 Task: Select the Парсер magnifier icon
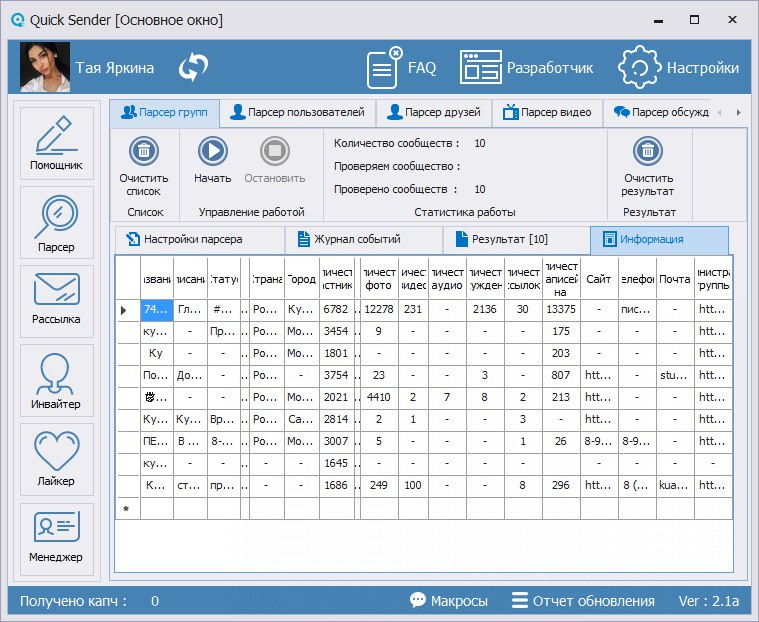(x=56, y=222)
